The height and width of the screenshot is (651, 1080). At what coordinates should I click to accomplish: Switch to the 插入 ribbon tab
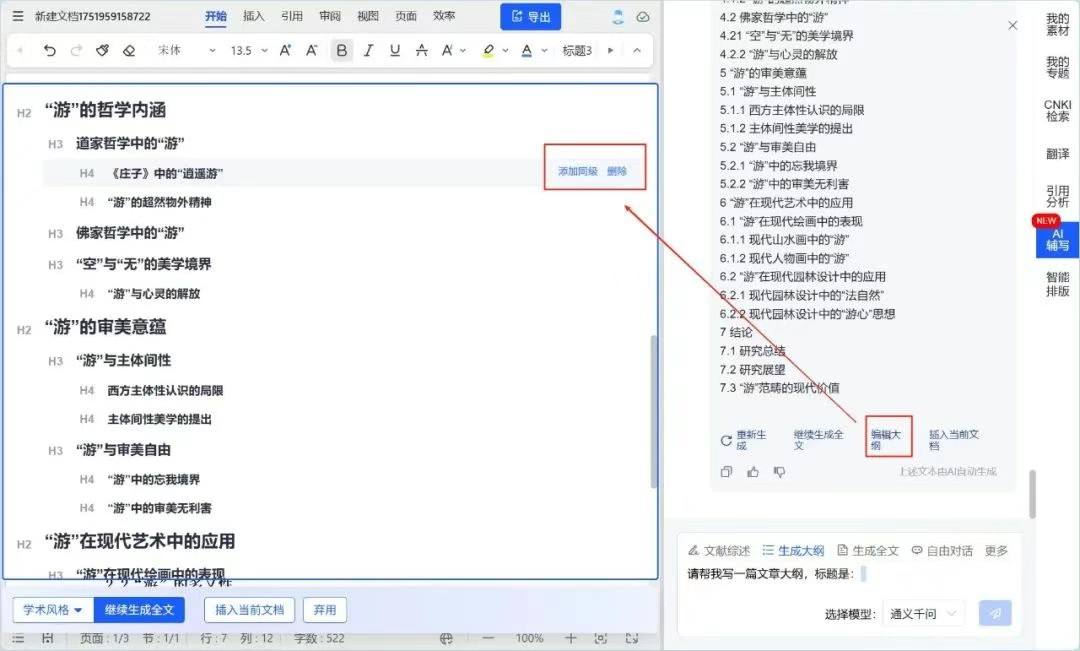[254, 16]
